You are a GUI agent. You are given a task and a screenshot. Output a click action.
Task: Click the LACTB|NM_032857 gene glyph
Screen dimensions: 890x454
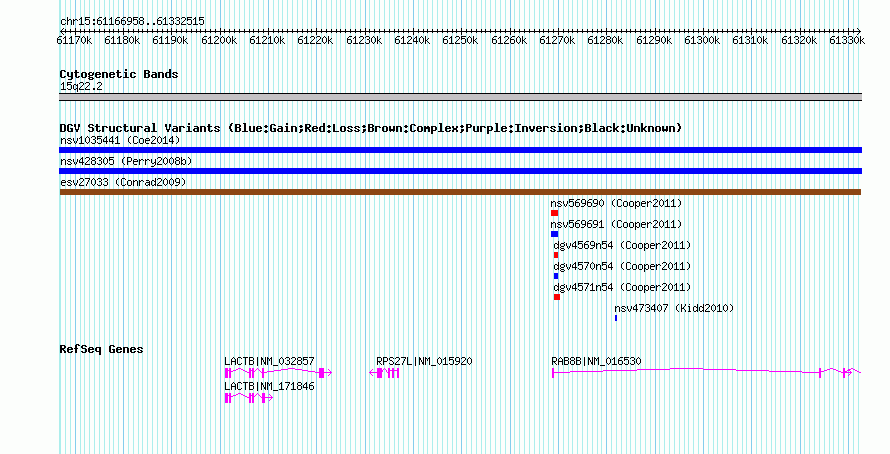(x=278, y=373)
